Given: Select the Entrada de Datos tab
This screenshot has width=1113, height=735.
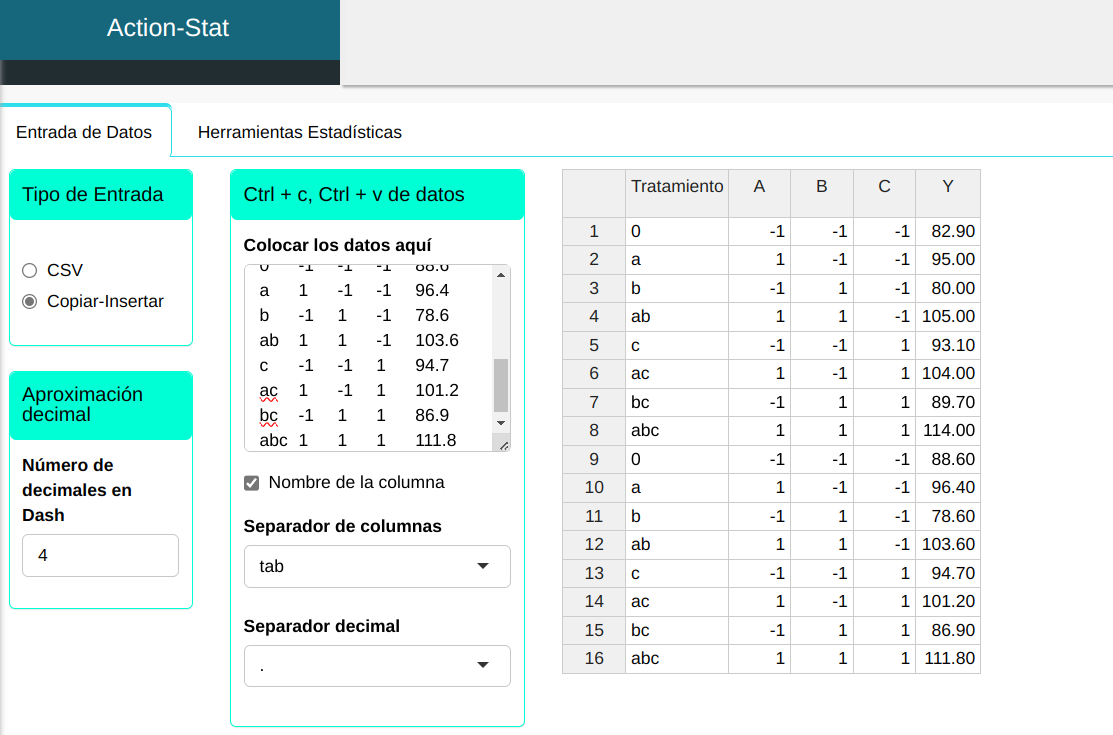Looking at the screenshot, I should pos(85,132).
